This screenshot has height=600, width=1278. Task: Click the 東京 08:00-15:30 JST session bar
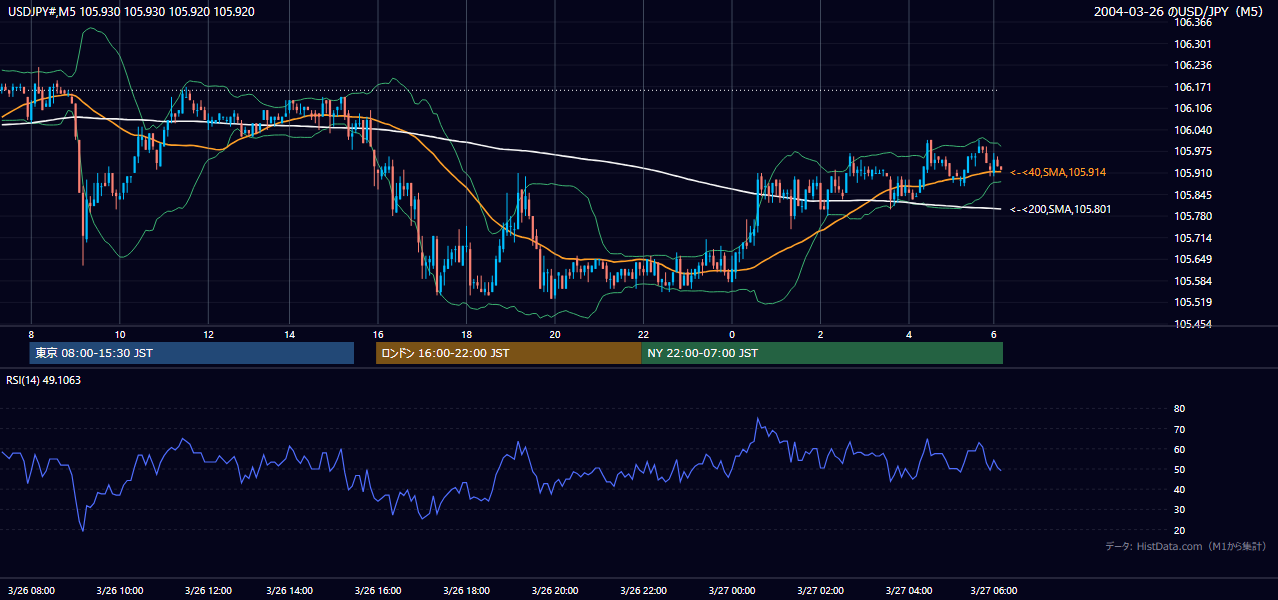[x=192, y=353]
